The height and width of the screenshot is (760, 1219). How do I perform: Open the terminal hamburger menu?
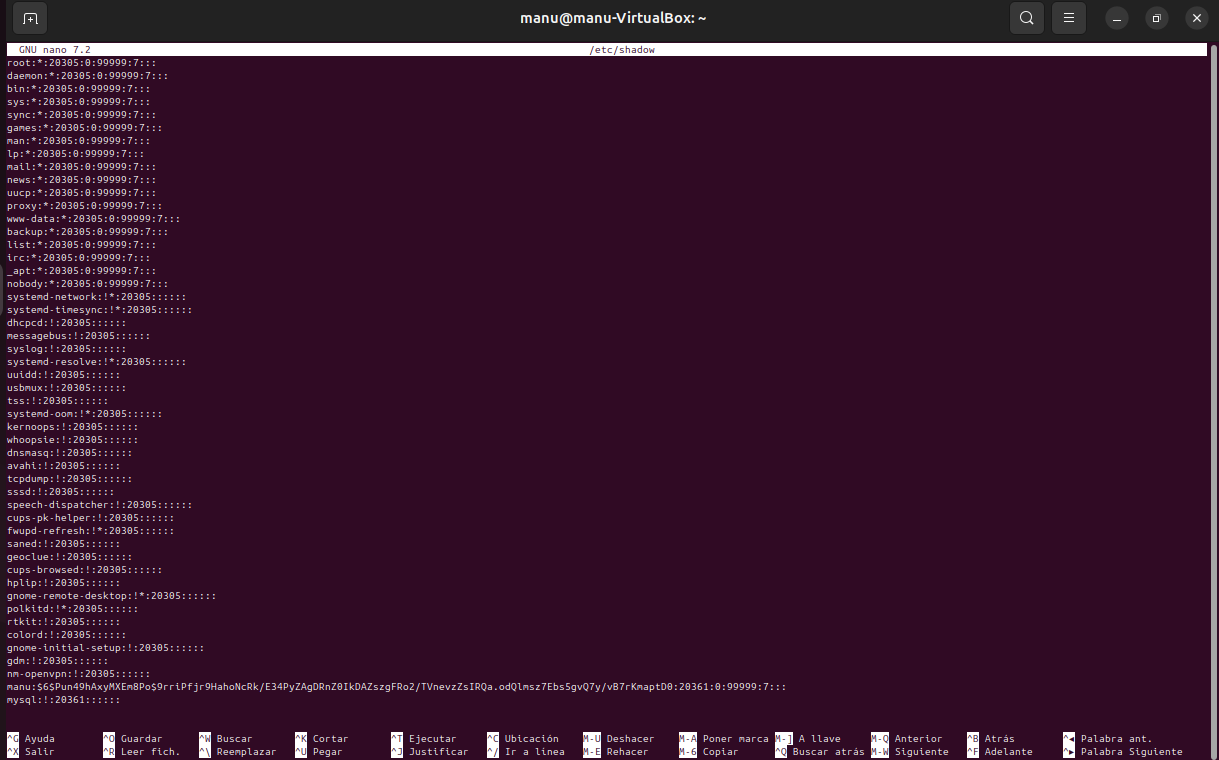pyautogui.click(x=1069, y=18)
